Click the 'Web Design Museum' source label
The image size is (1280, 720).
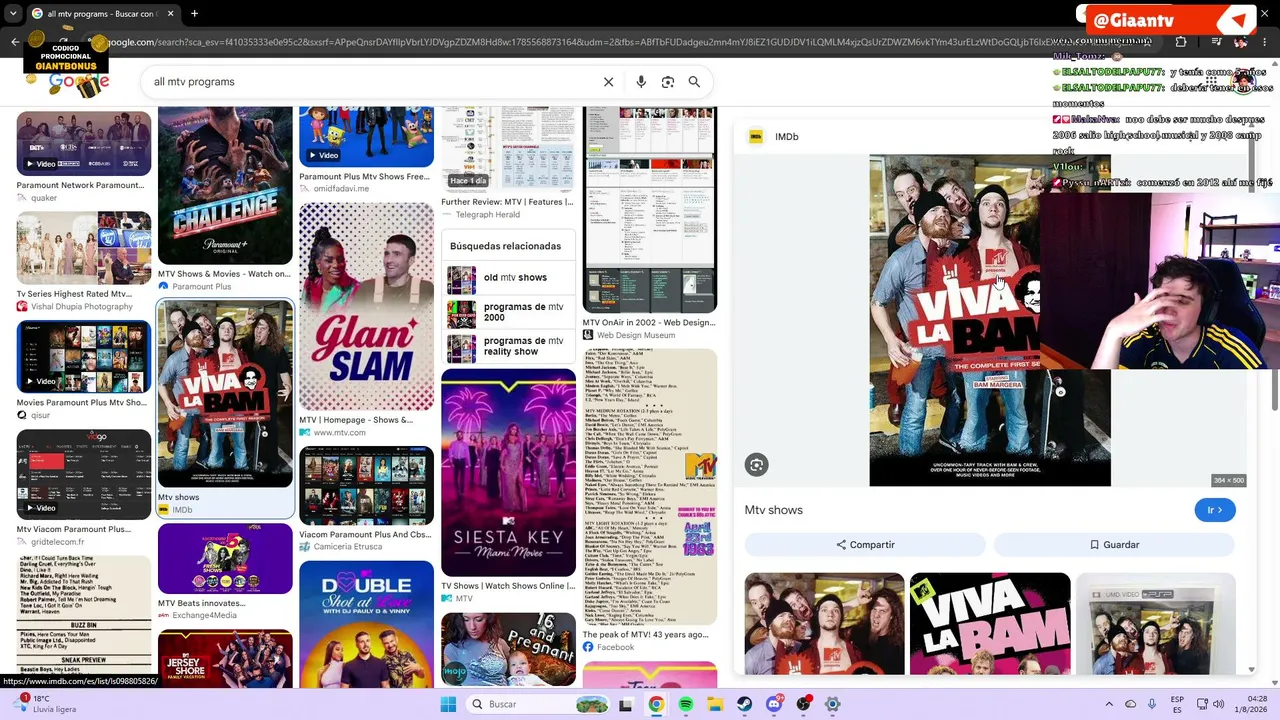pyautogui.click(x=636, y=335)
